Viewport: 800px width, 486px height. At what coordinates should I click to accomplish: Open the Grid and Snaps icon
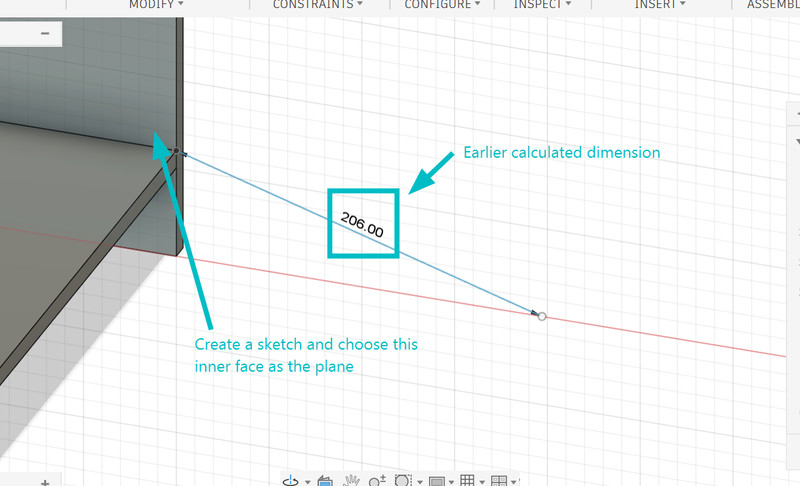pyautogui.click(x=467, y=481)
